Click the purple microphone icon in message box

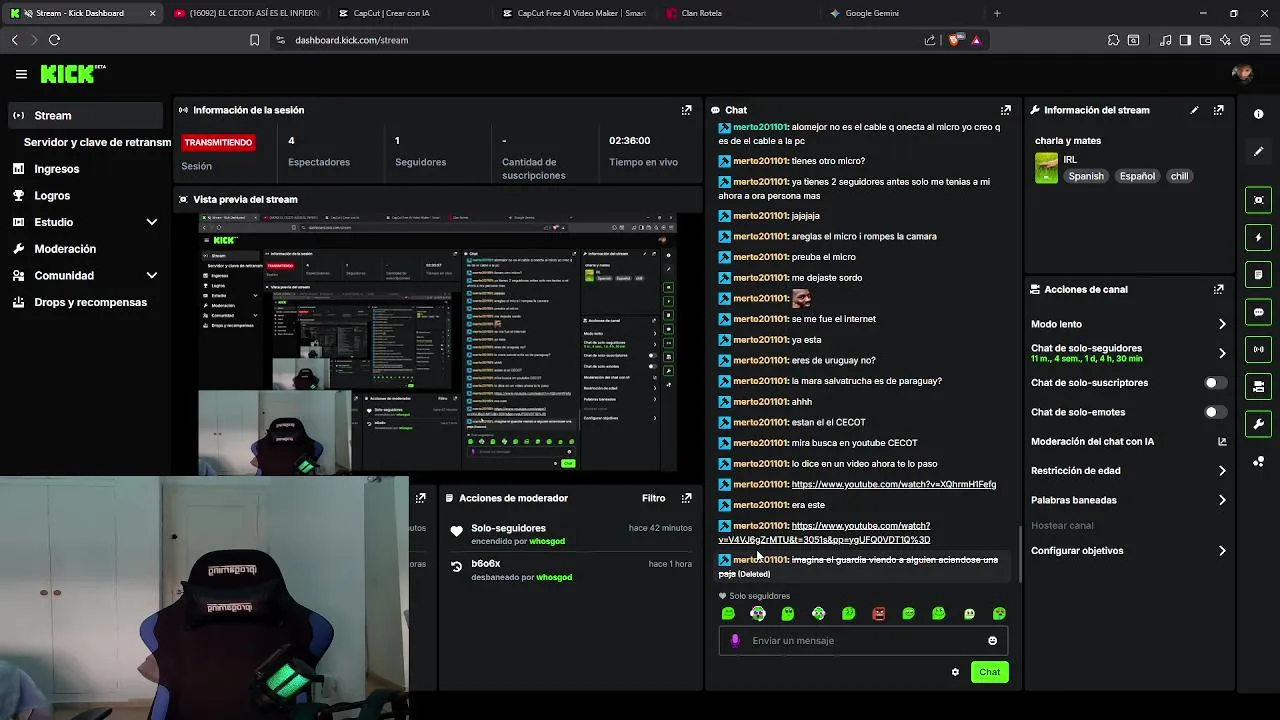pos(735,641)
